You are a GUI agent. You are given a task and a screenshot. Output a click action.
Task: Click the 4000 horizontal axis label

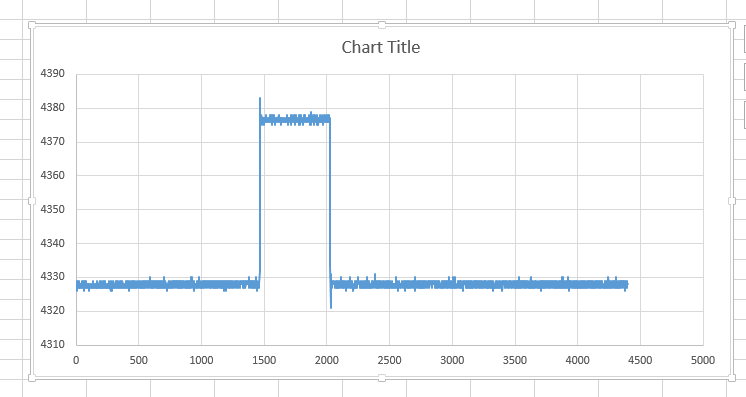(x=577, y=360)
